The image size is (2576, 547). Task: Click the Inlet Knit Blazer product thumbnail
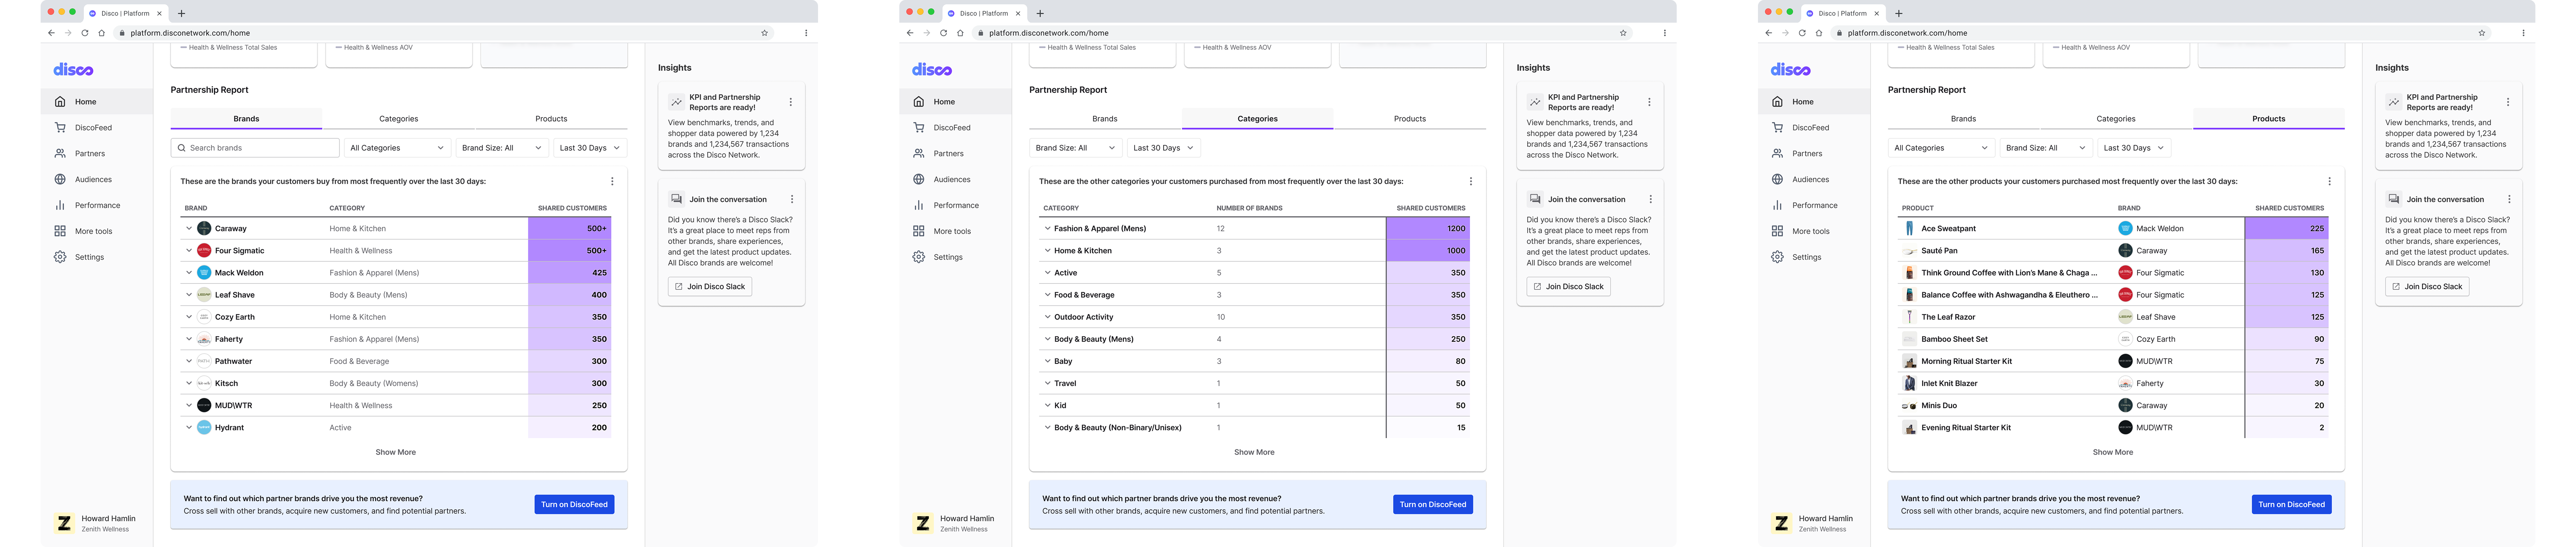coord(1909,384)
